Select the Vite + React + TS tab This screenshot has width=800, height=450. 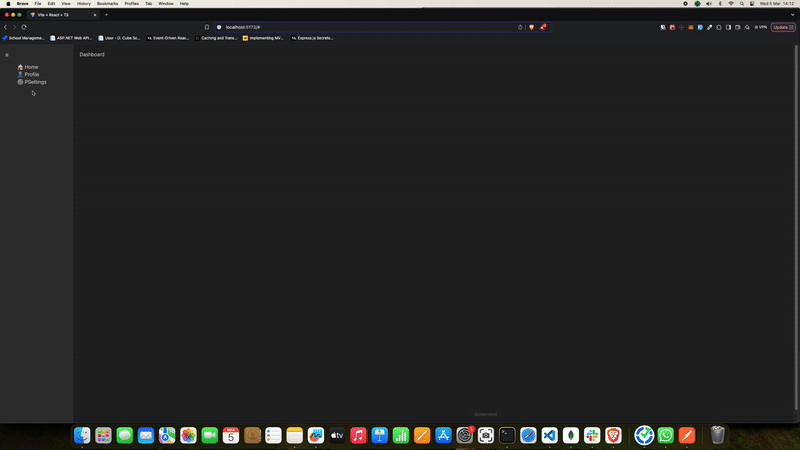click(x=61, y=15)
